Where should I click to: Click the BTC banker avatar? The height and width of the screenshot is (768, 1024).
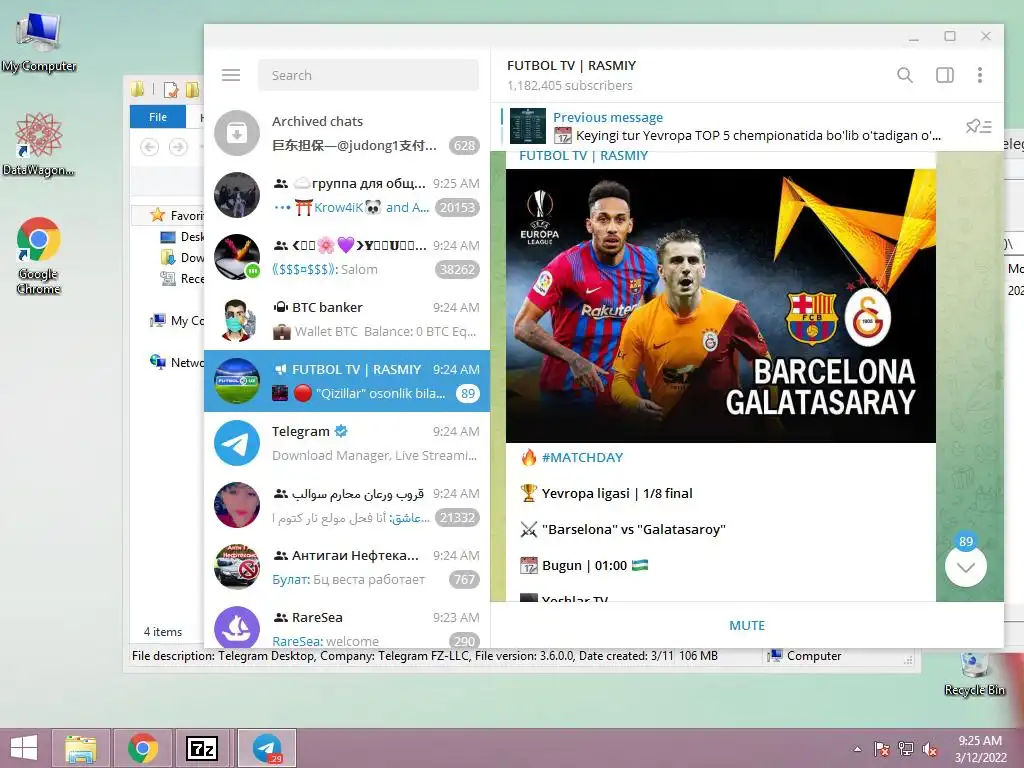(237, 319)
